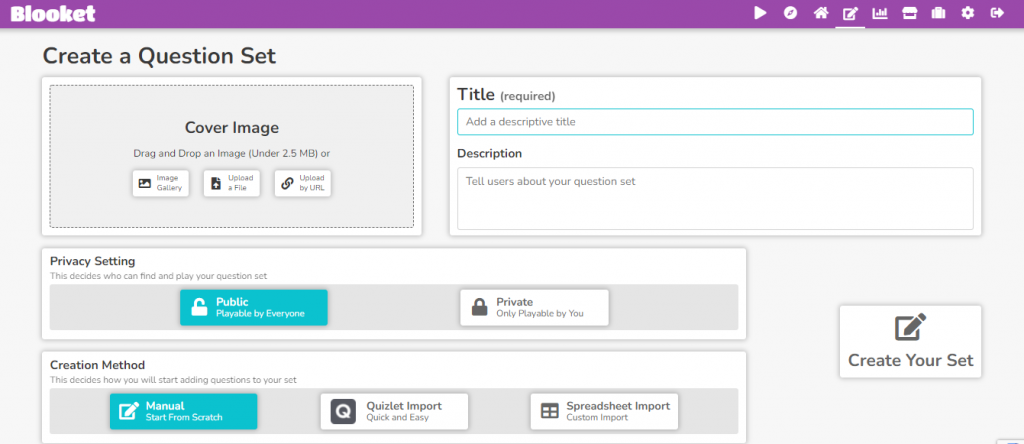1024x444 pixels.
Task: Choose Quizlet Import creation method
Action: (394, 411)
